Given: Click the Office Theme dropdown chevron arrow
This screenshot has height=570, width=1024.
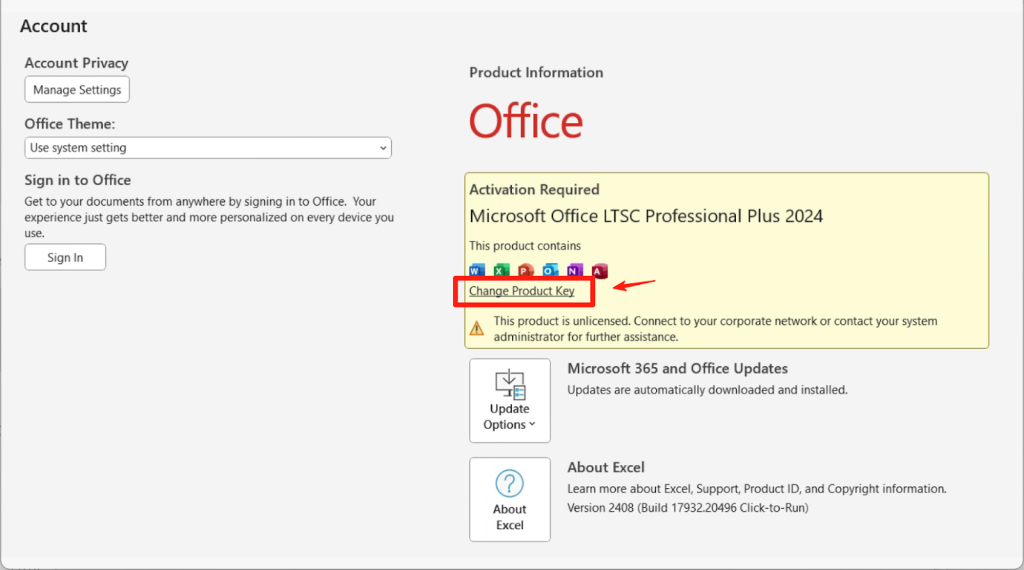Looking at the screenshot, I should (x=383, y=148).
